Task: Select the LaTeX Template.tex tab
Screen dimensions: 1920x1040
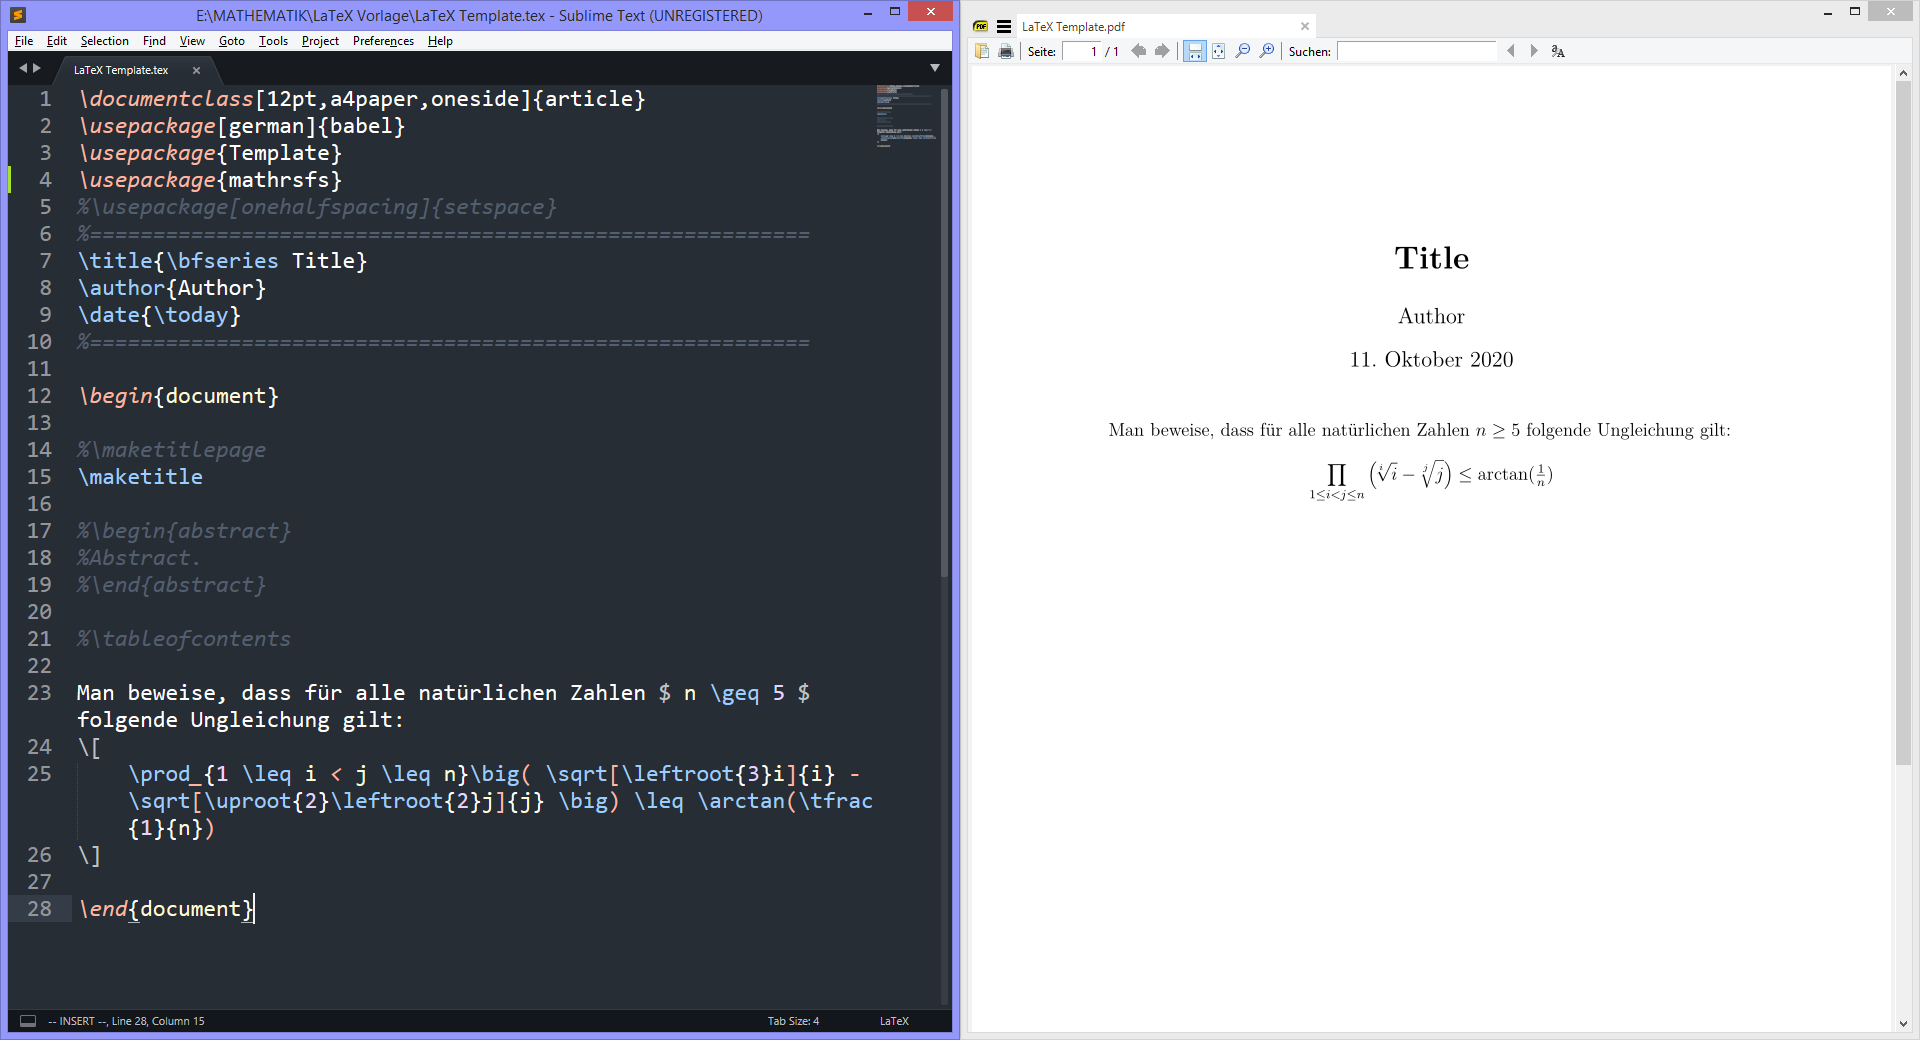Action: pos(119,70)
